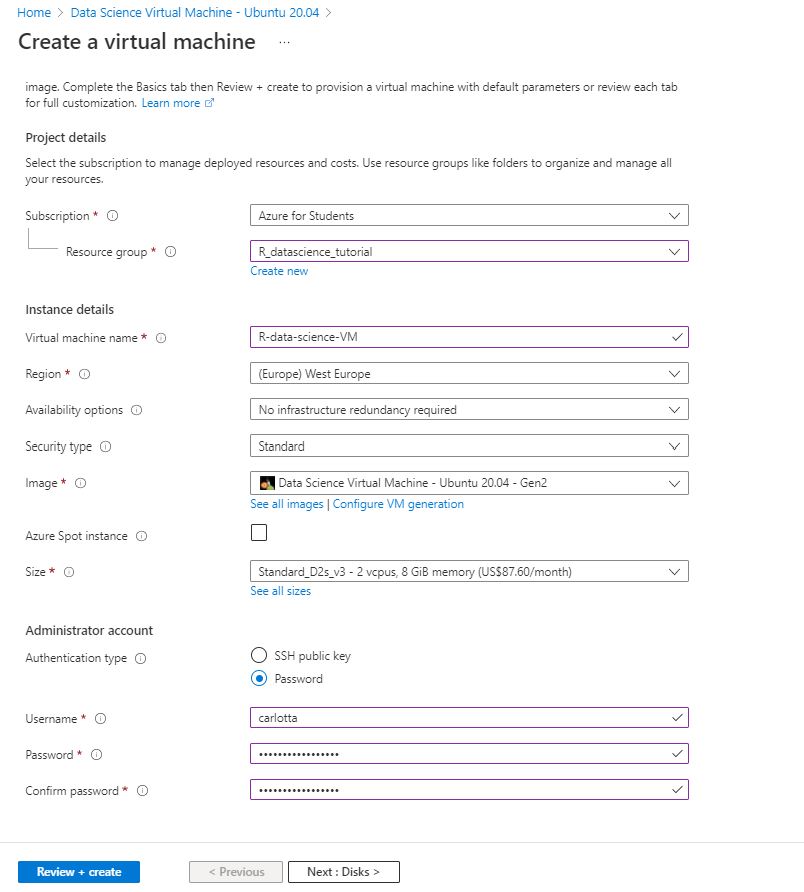Click the Administrator account heading
Screen dimensions: 804x892
89,630
